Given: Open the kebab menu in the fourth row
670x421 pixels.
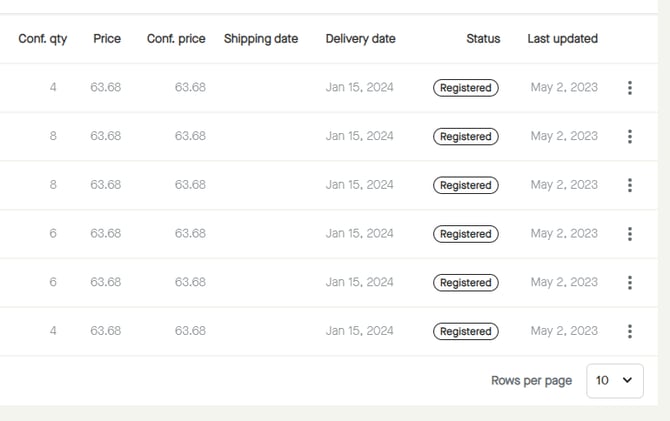Looking at the screenshot, I should [629, 234].
